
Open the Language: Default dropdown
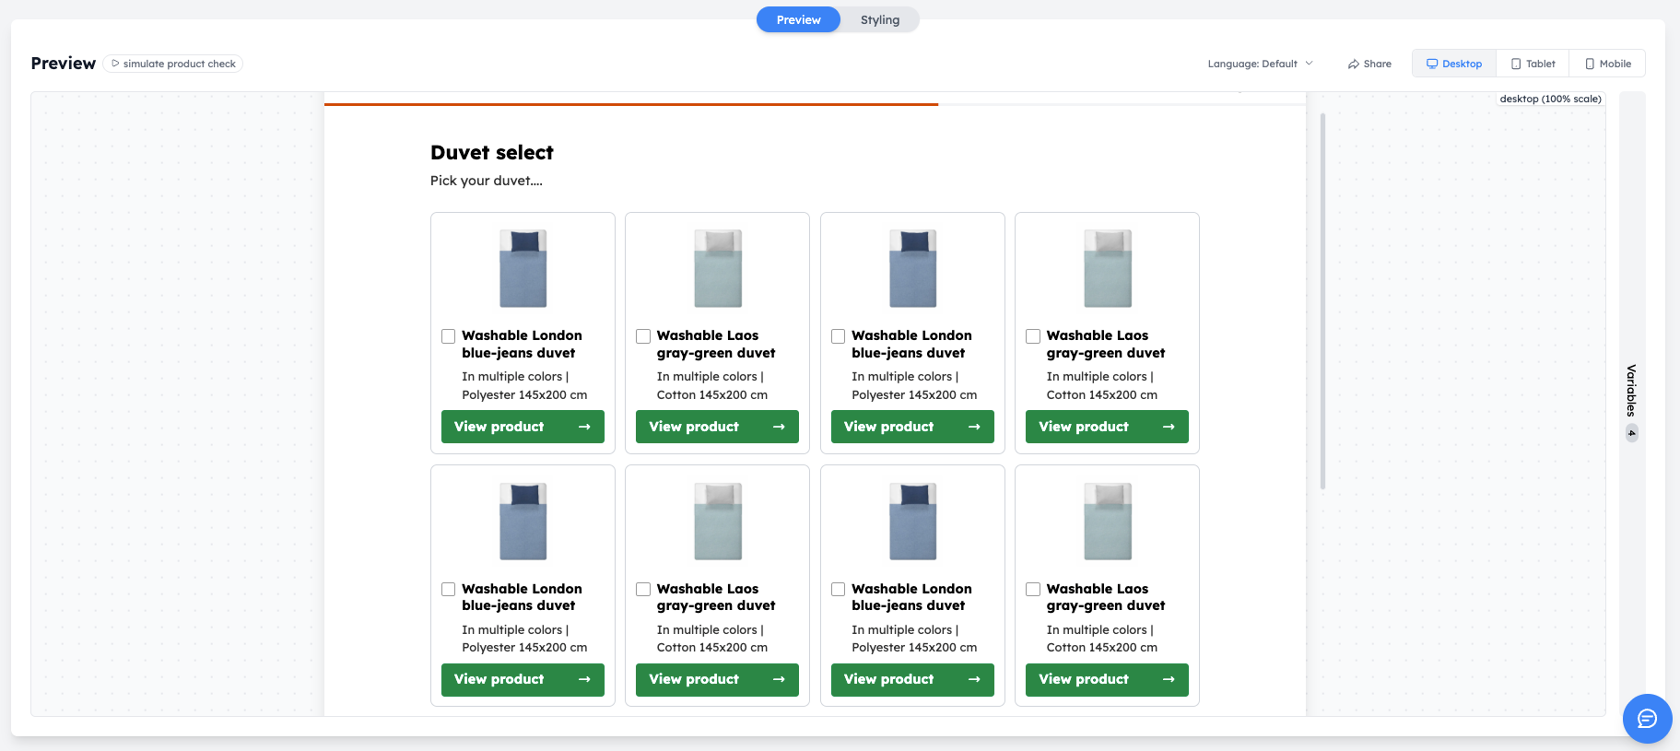1260,64
